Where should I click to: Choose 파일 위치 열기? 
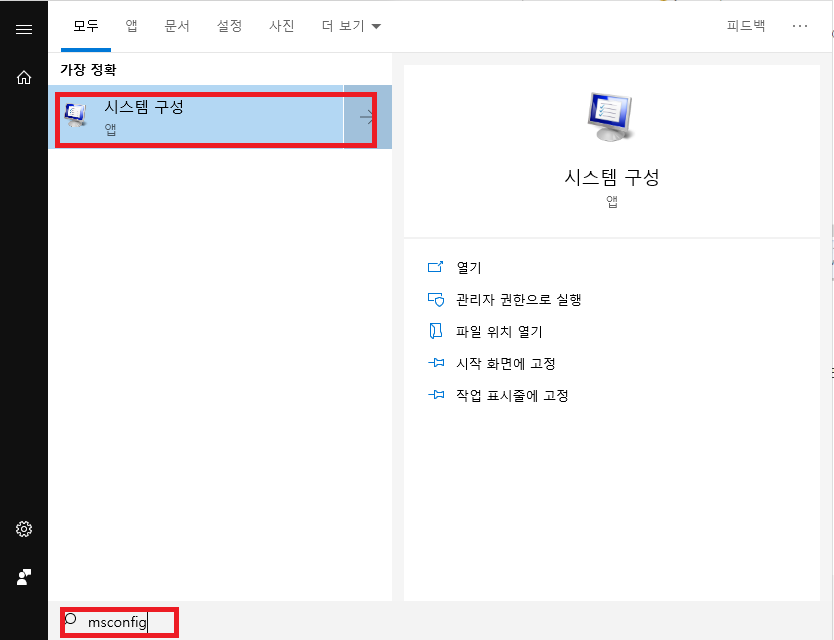point(499,331)
